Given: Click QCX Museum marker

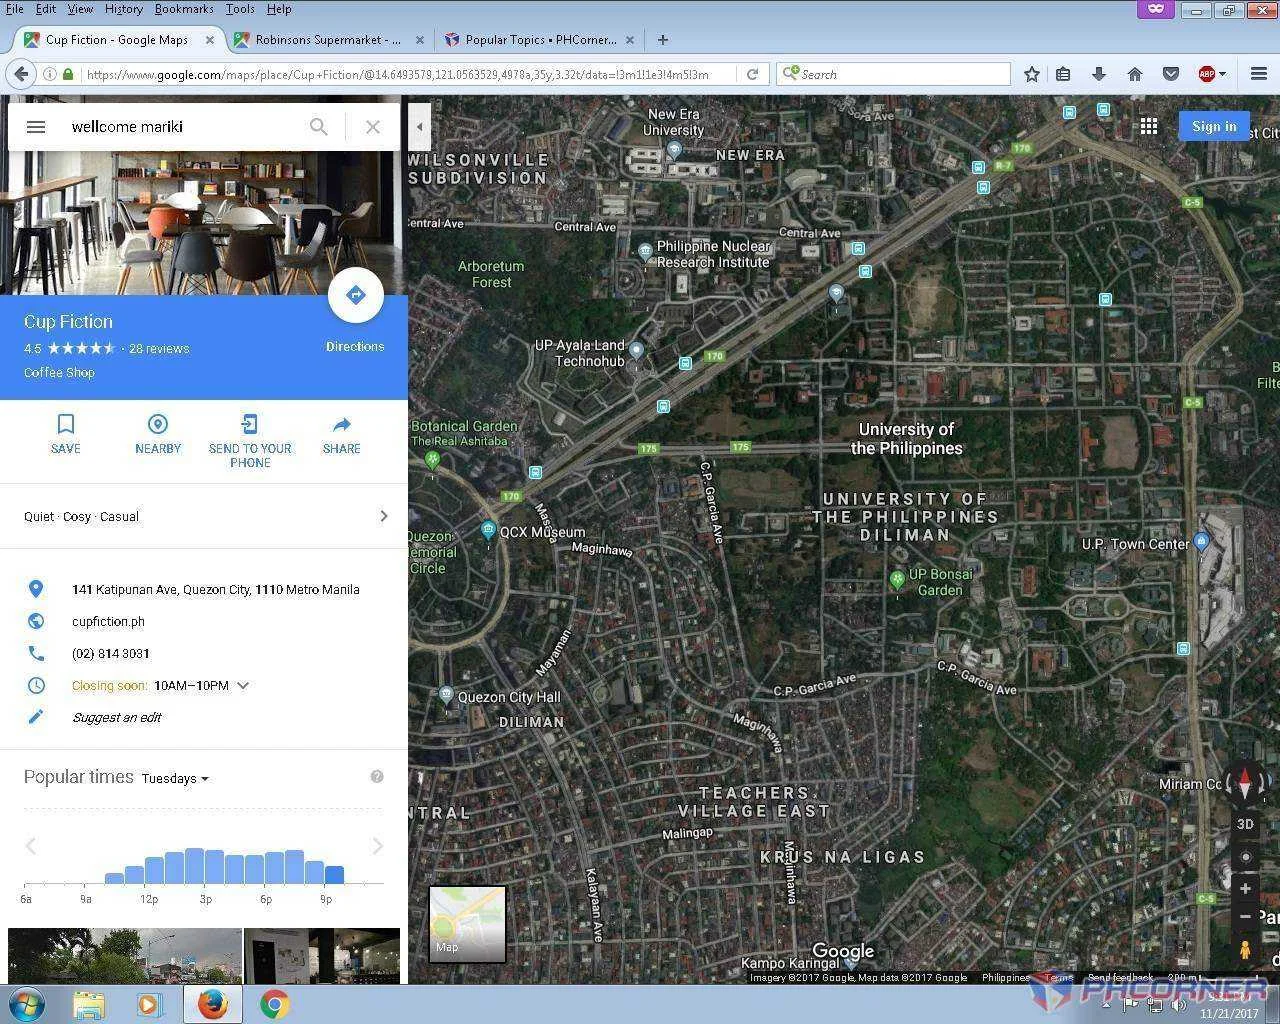Looking at the screenshot, I should pyautogui.click(x=488, y=530).
